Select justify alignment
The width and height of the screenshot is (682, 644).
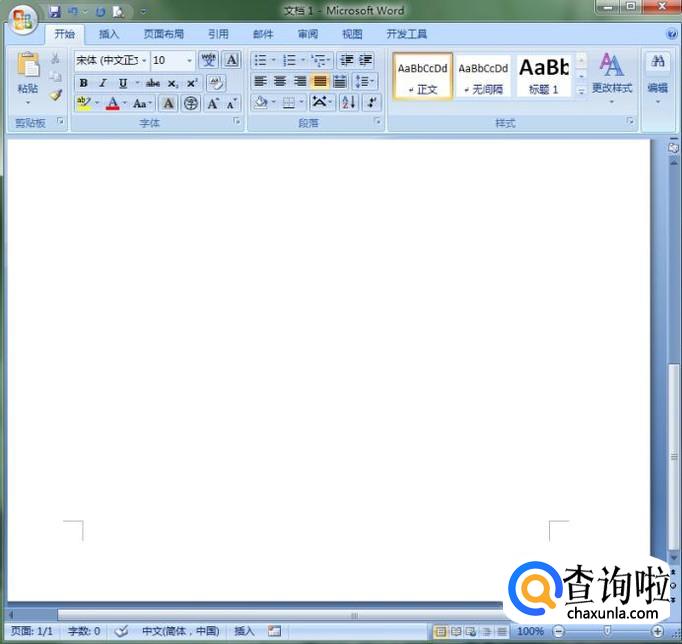coord(320,81)
